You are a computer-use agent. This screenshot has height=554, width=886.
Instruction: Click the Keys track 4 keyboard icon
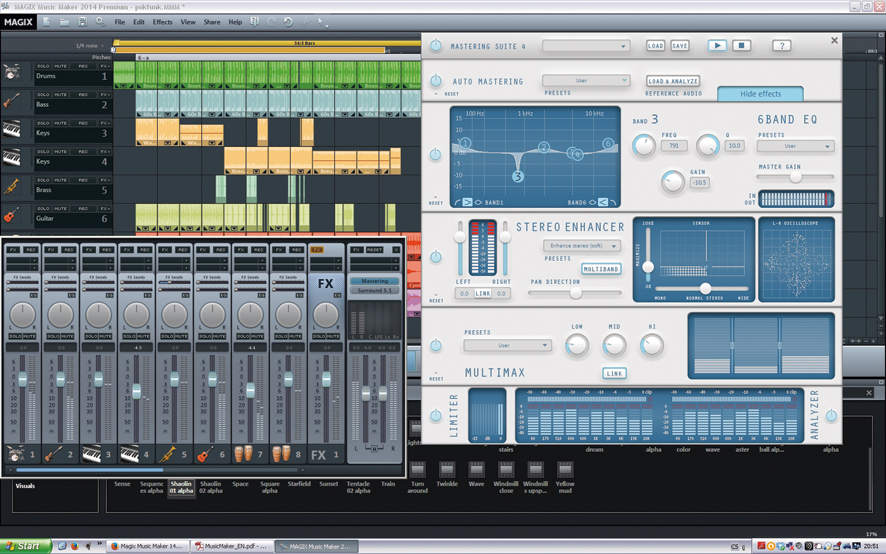11,158
